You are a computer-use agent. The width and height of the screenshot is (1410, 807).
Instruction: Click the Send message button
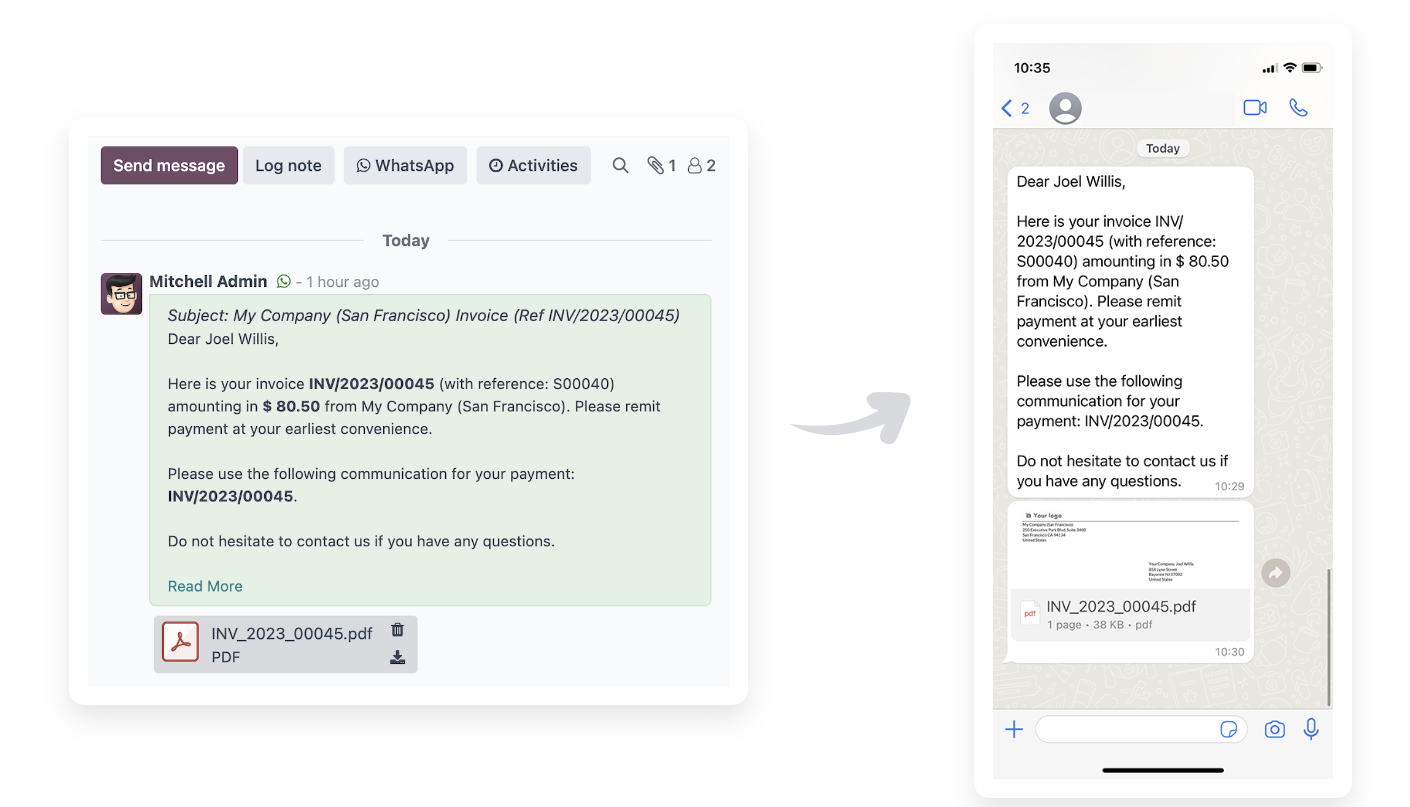coord(169,166)
